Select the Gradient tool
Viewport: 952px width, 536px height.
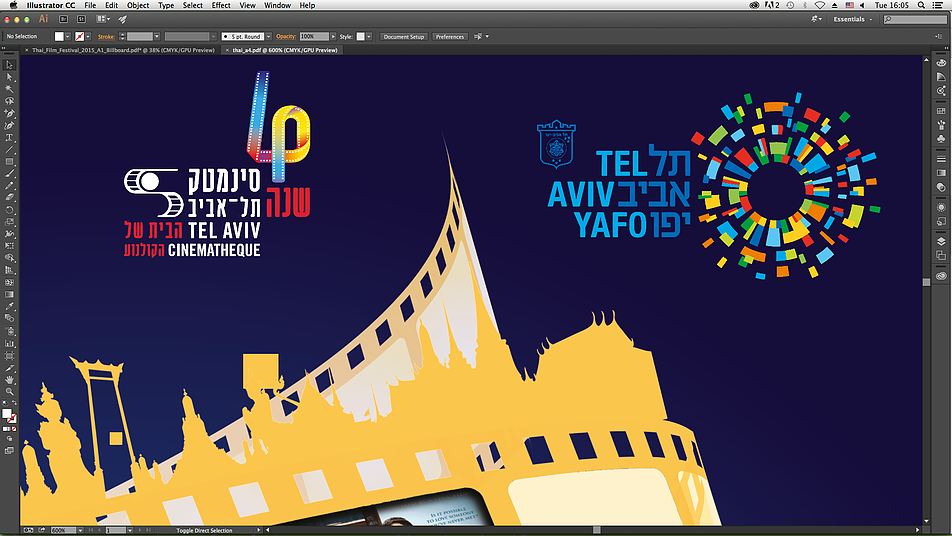pos(9,294)
